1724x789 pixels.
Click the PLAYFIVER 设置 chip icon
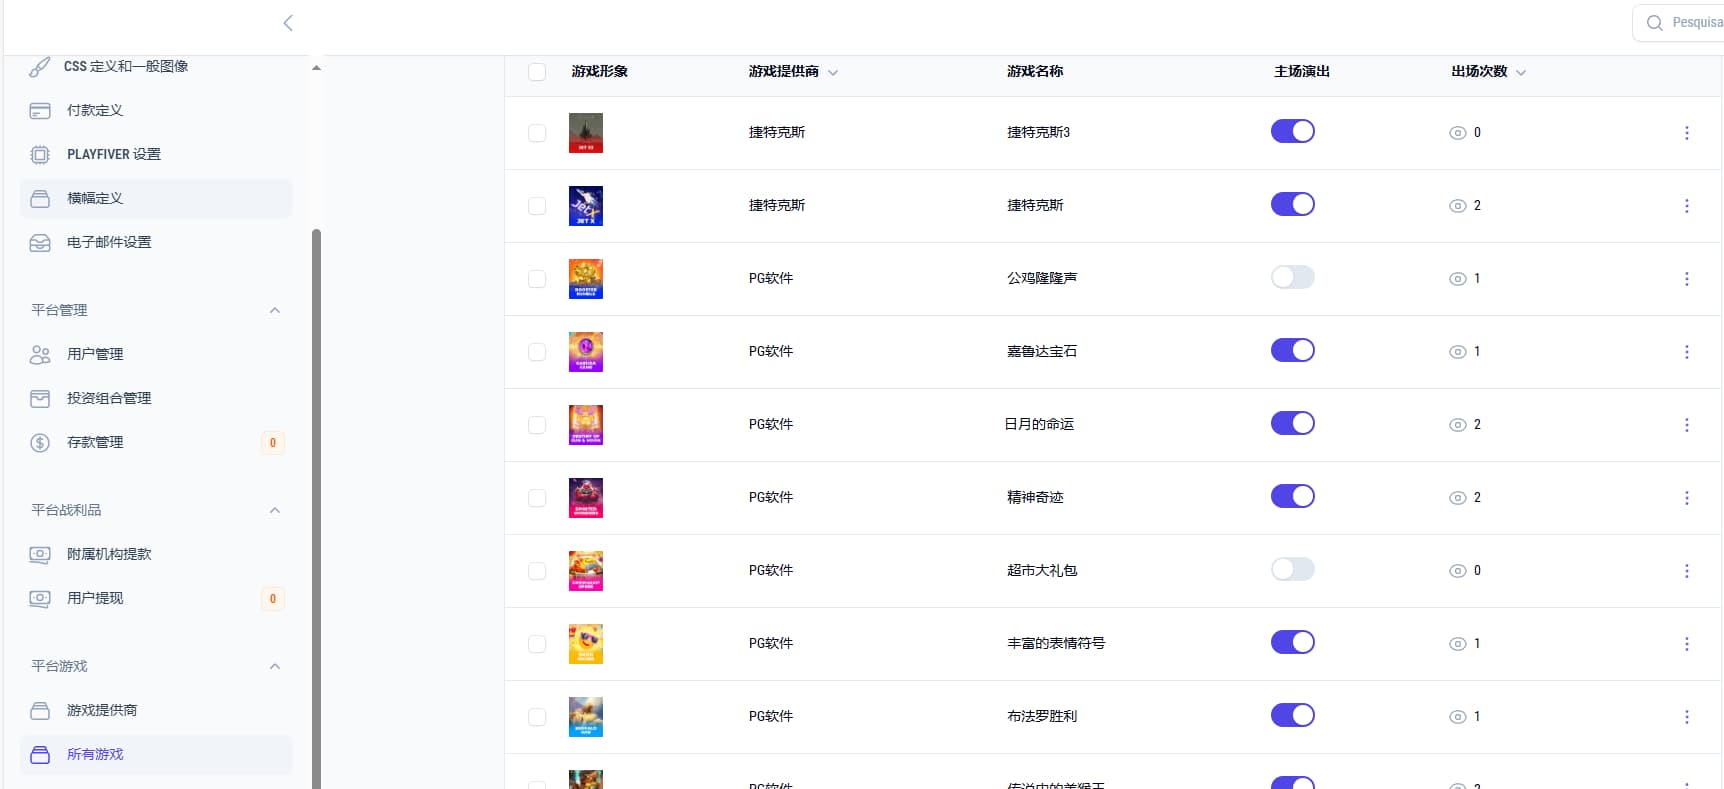pos(40,155)
